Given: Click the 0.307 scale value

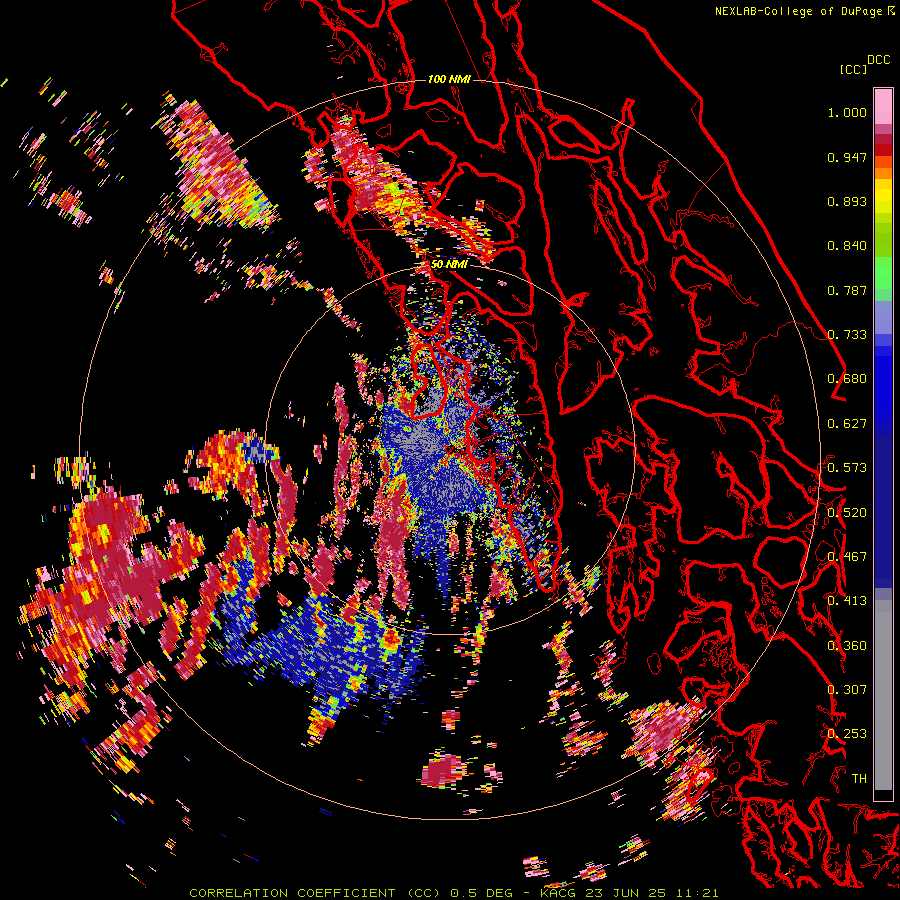Looking at the screenshot, I should (847, 689).
